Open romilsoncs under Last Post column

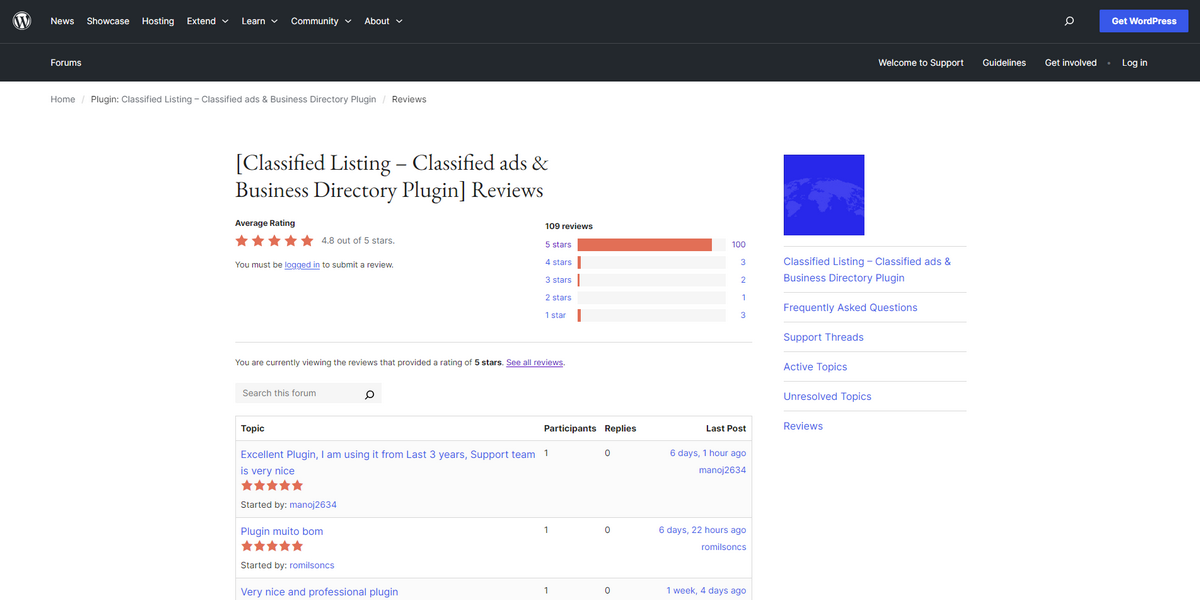724,547
